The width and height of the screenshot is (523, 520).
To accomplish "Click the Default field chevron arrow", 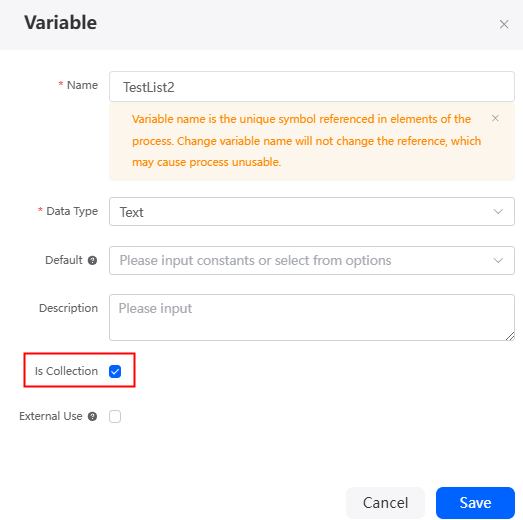I will click(x=498, y=261).
